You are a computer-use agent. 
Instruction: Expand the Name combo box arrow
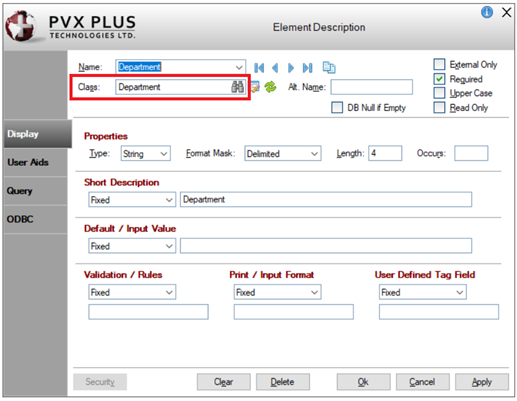point(239,67)
